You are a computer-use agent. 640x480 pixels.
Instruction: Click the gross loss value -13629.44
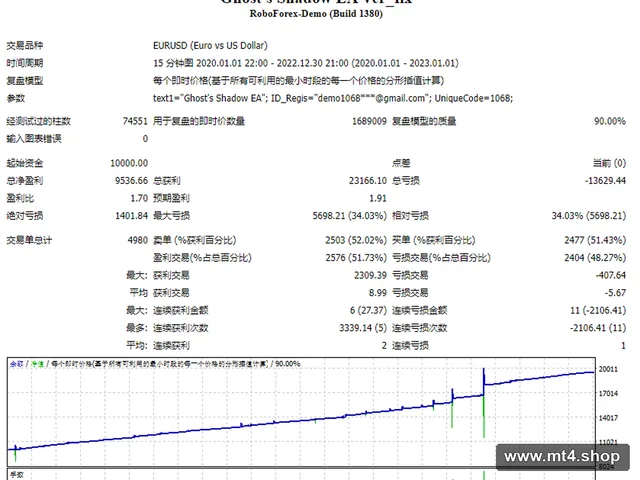[x=605, y=180]
